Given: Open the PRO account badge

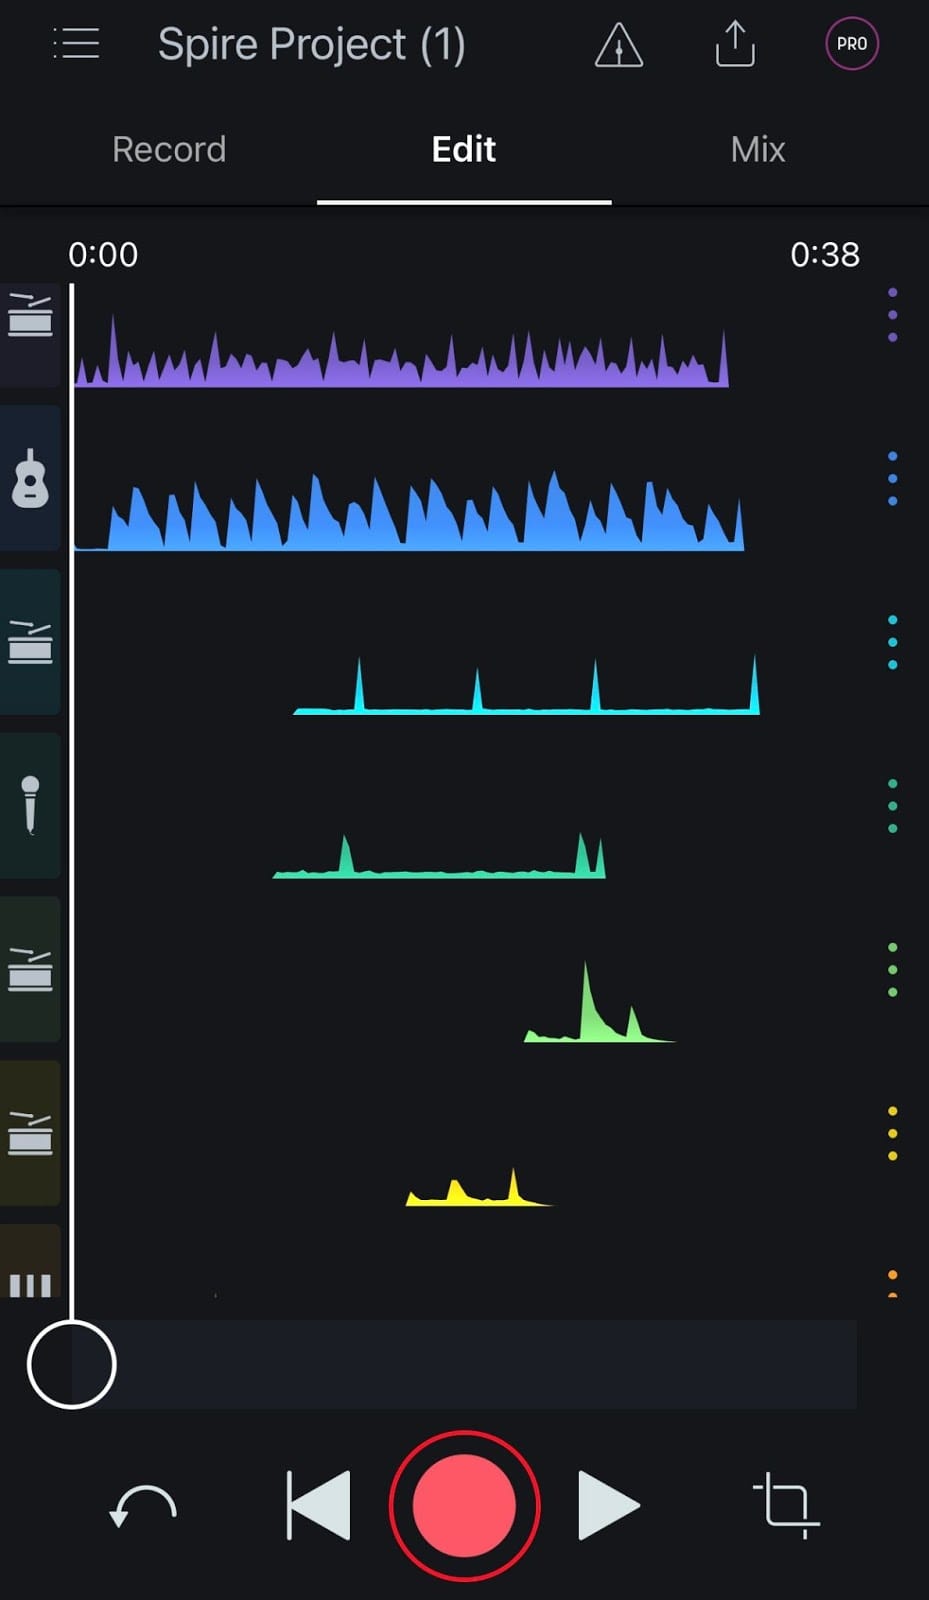Looking at the screenshot, I should click(x=851, y=44).
